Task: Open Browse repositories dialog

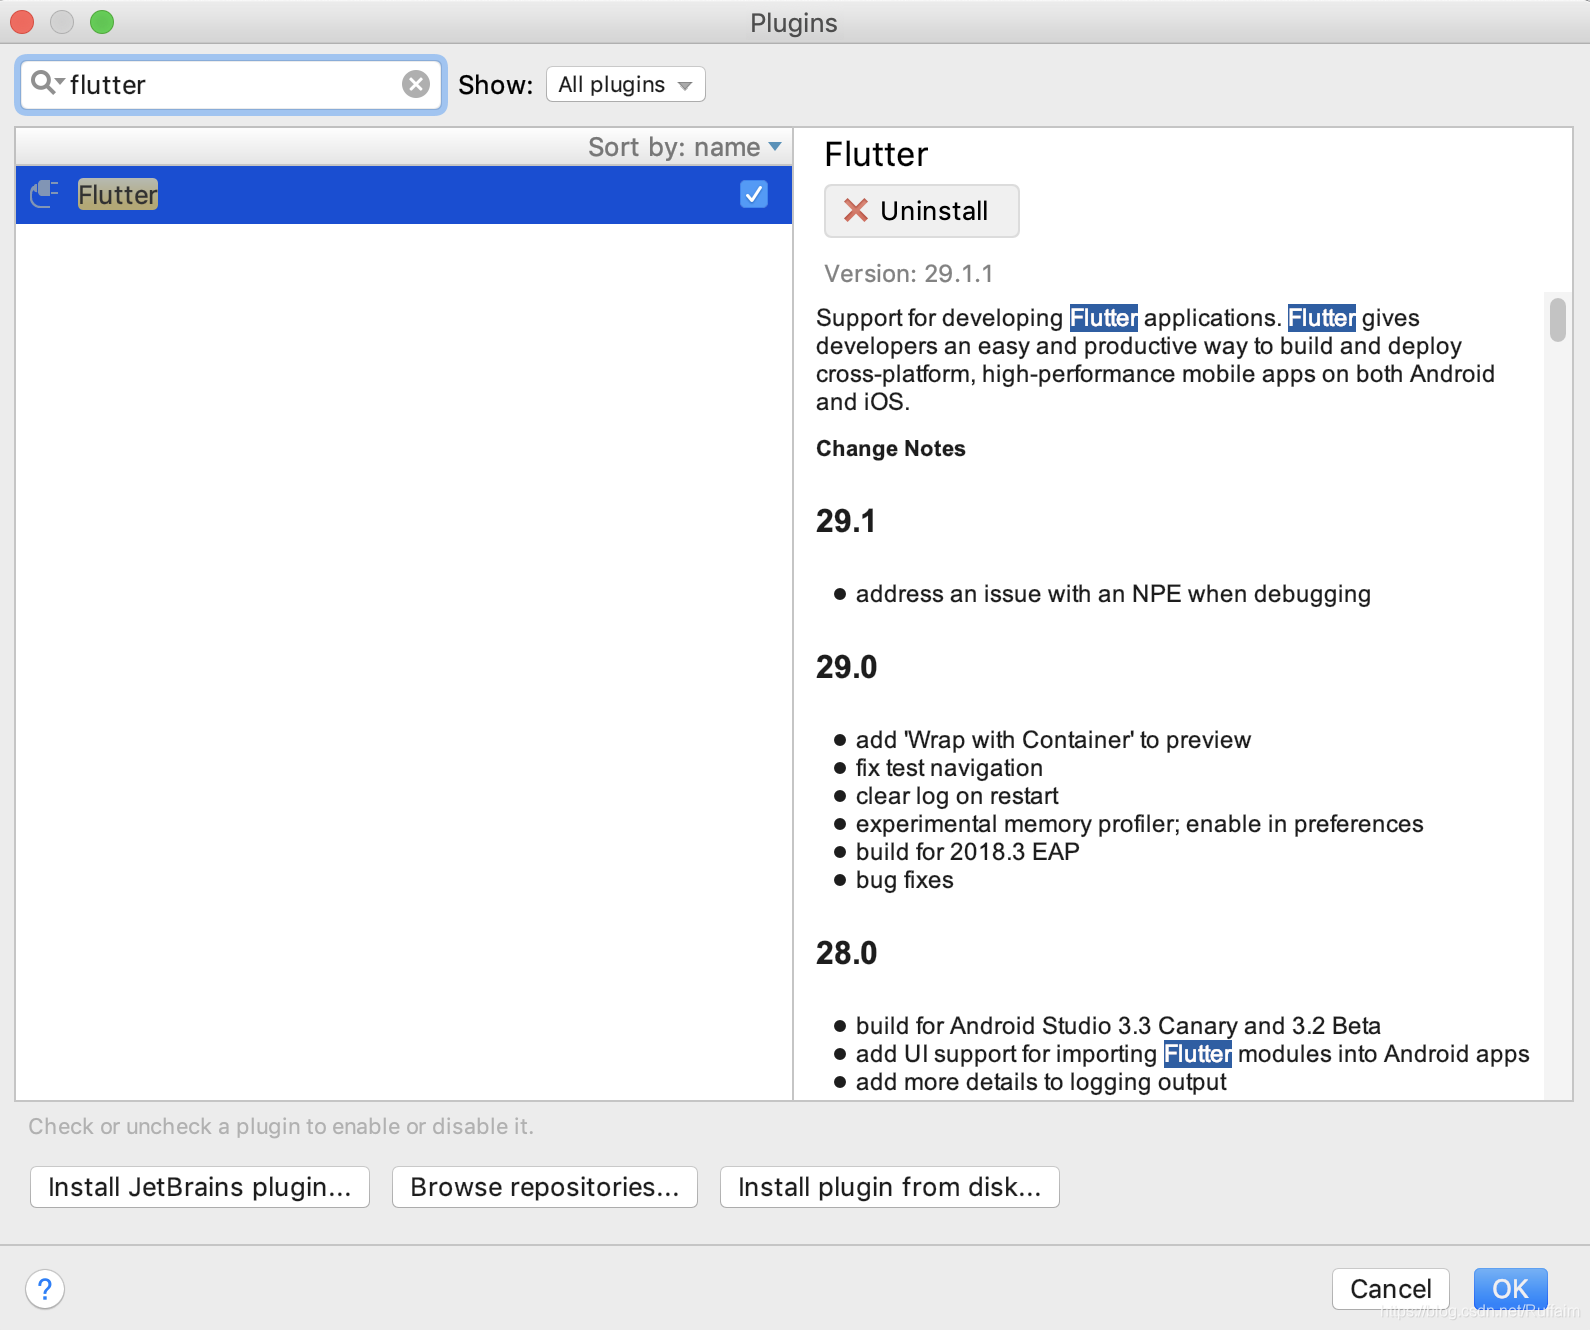Action: [x=545, y=1187]
